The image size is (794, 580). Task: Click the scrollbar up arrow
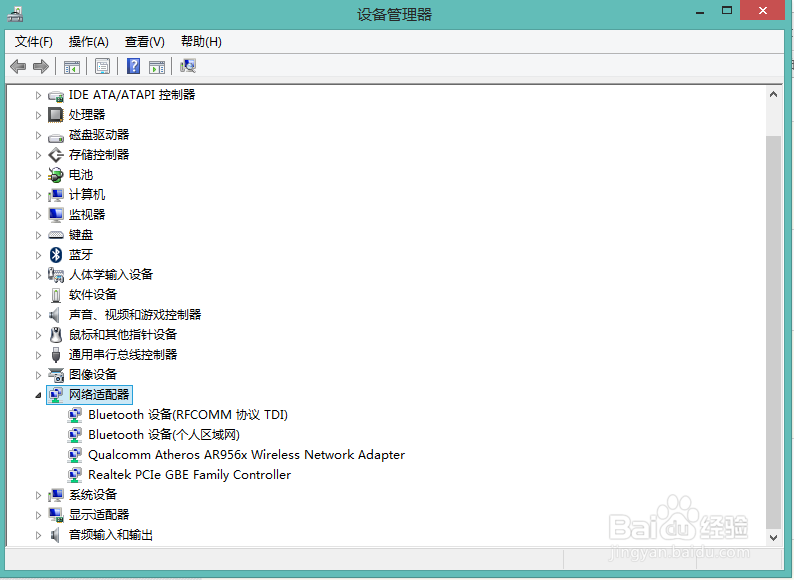pyautogui.click(x=773, y=94)
